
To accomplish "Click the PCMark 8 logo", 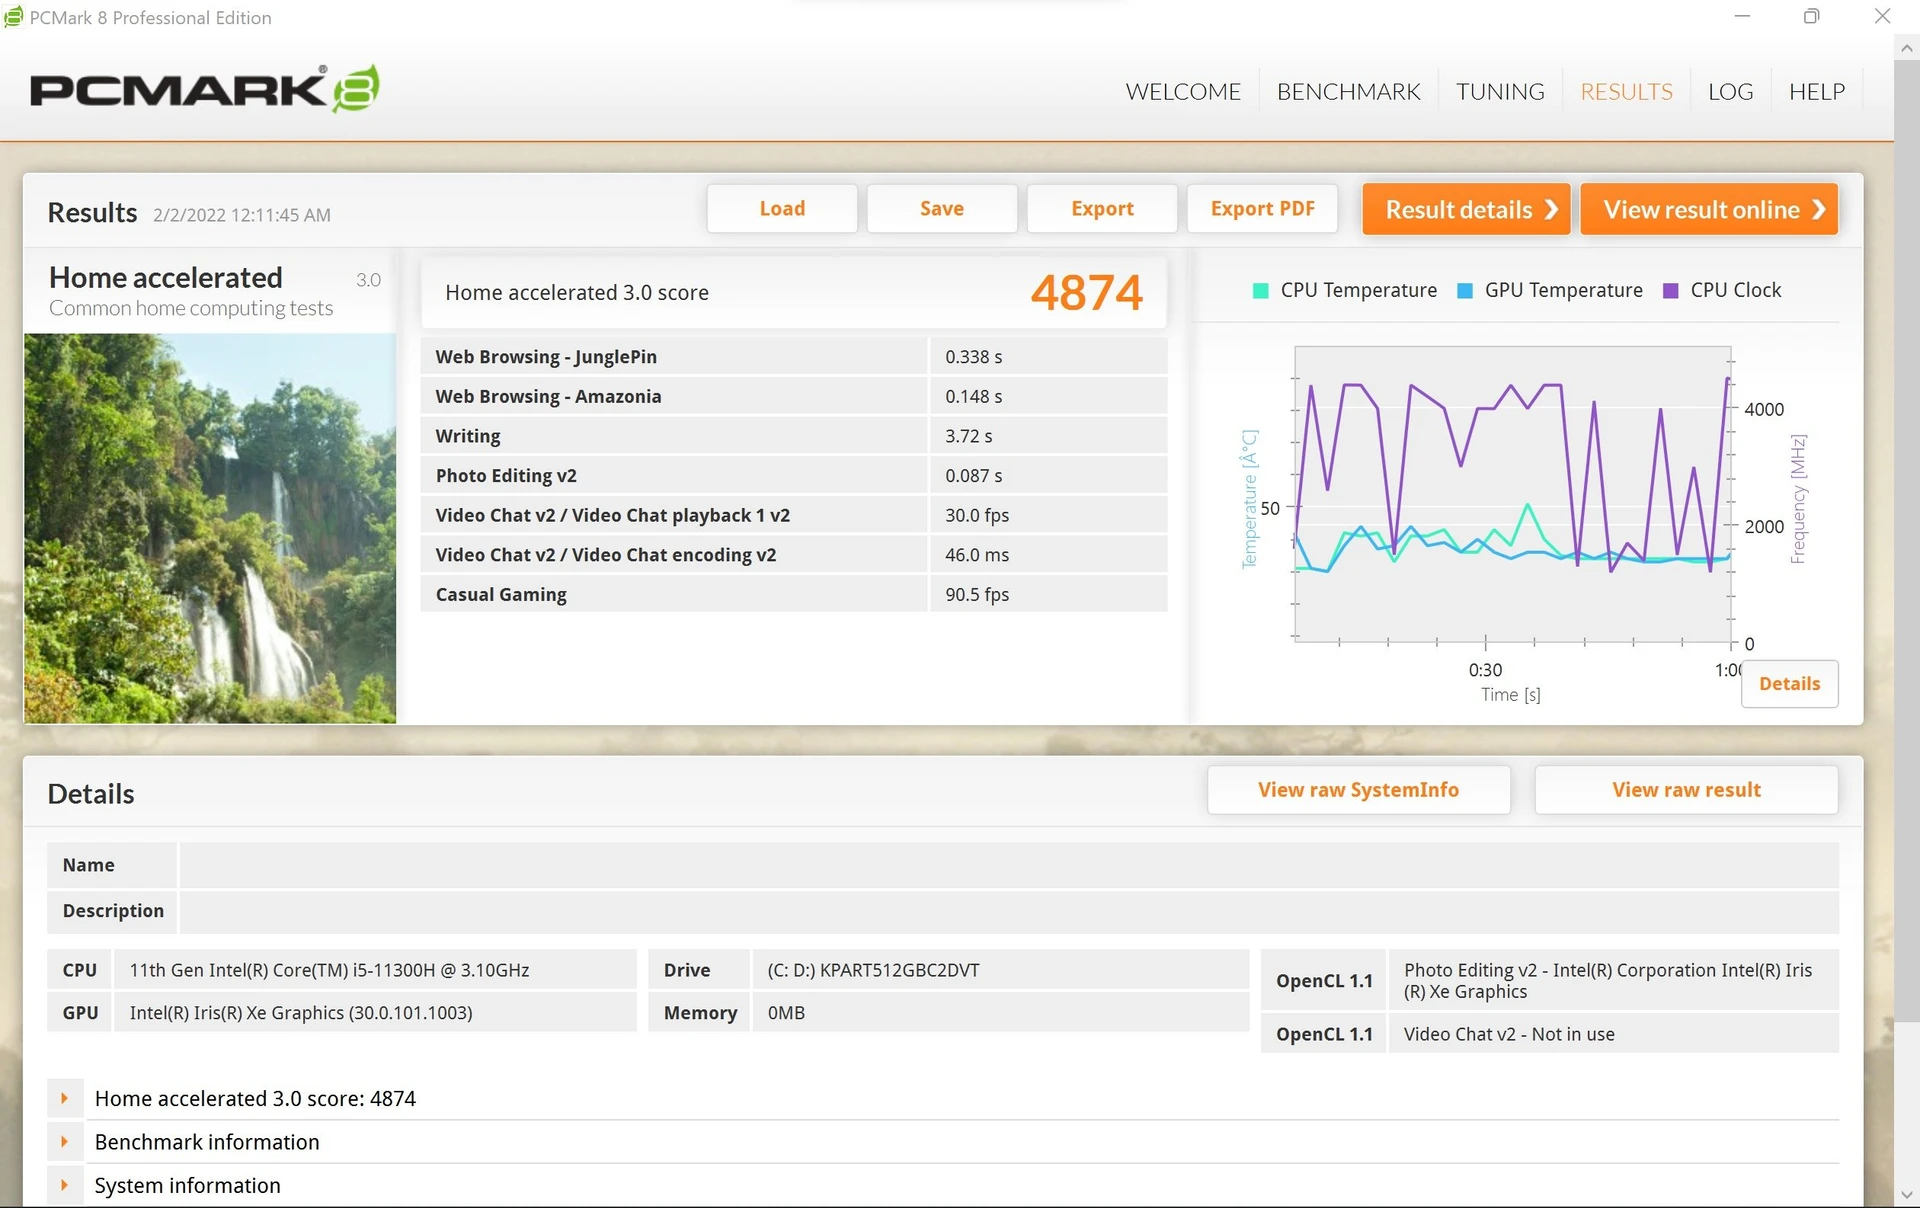I will [x=205, y=89].
